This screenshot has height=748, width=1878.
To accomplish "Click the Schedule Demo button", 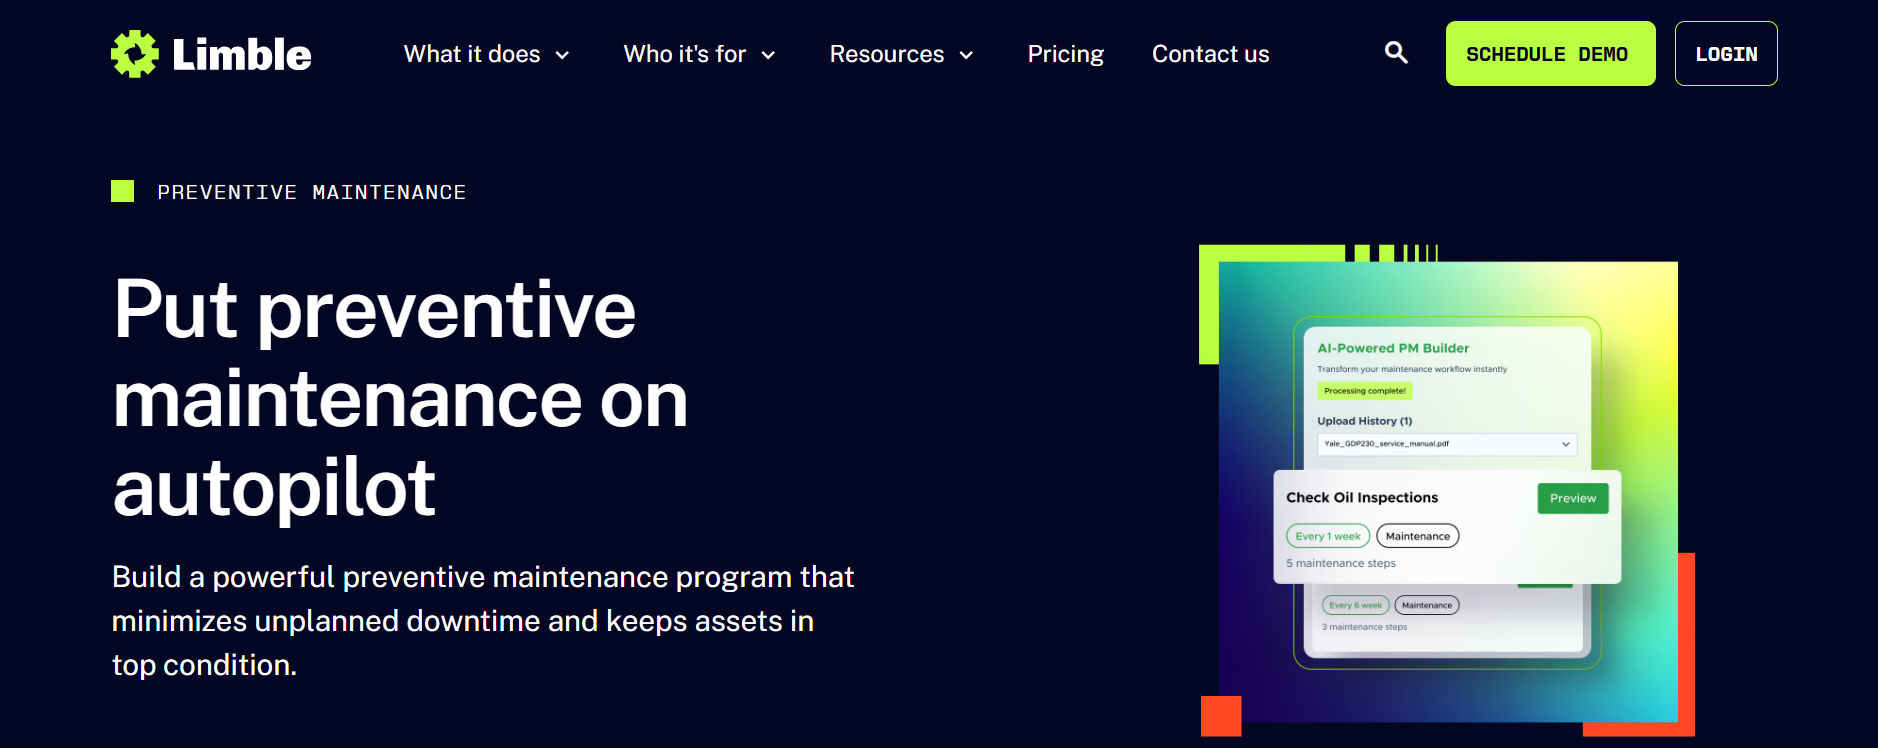I will pos(1550,54).
